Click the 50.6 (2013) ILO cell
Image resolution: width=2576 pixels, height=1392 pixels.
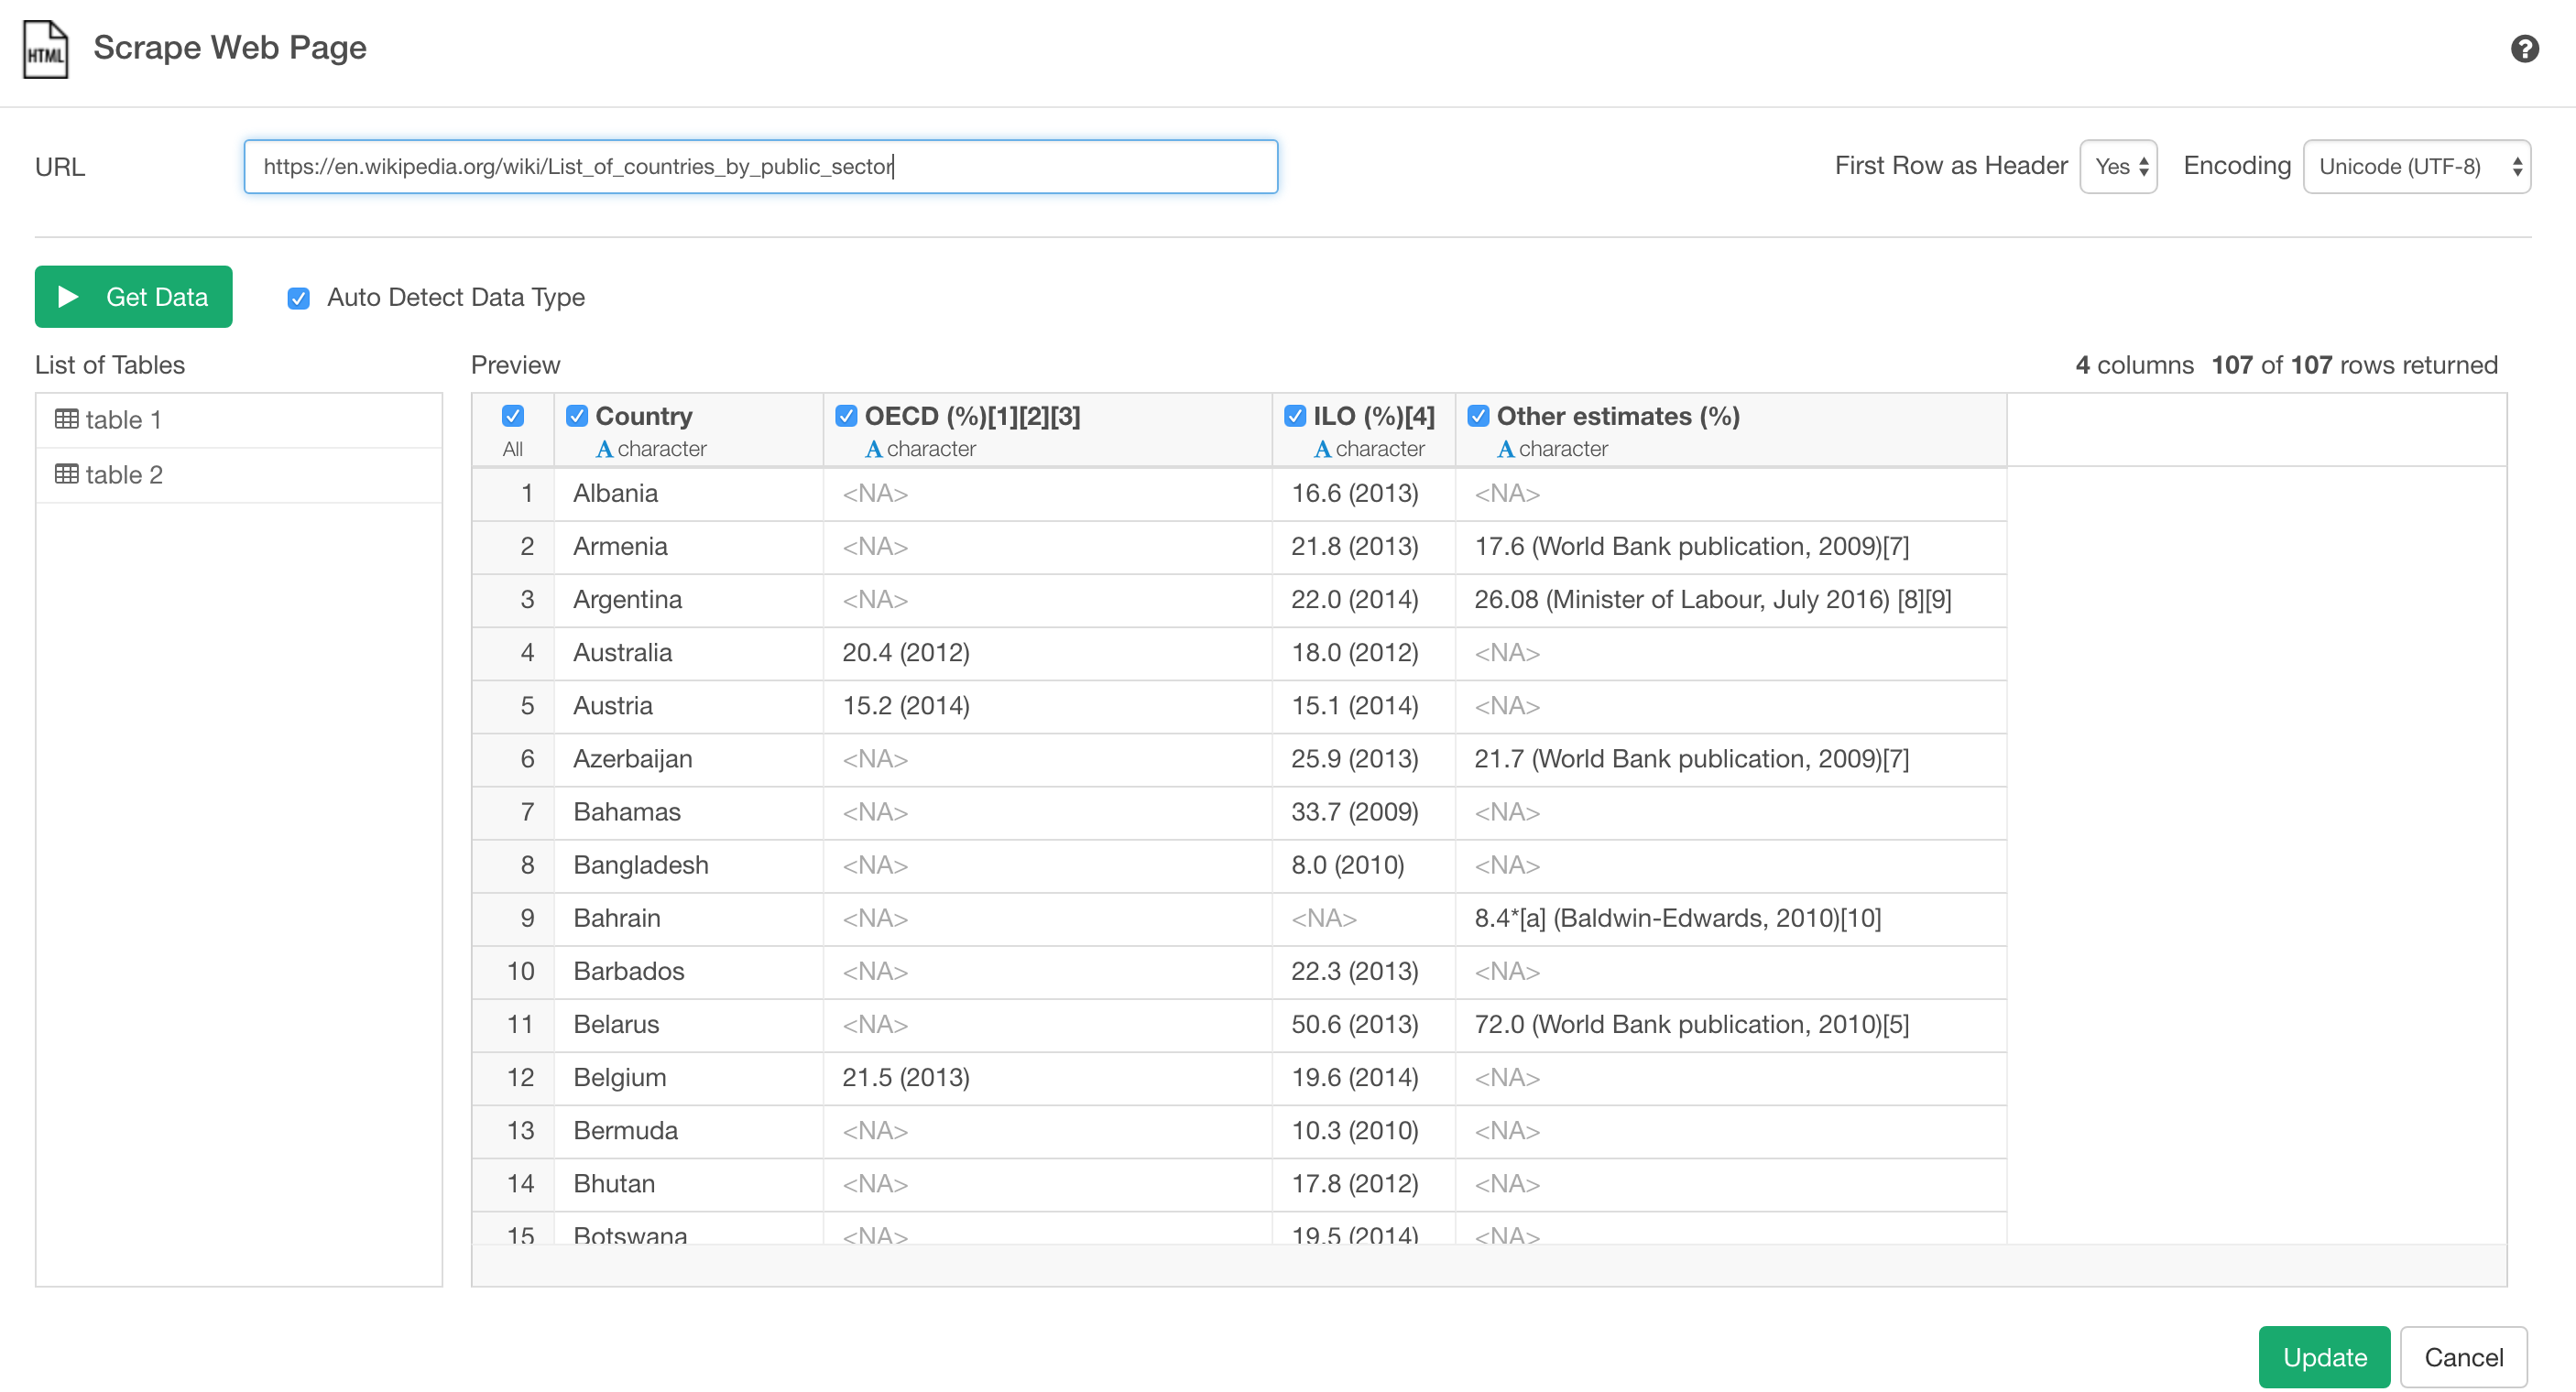[1363, 1024]
